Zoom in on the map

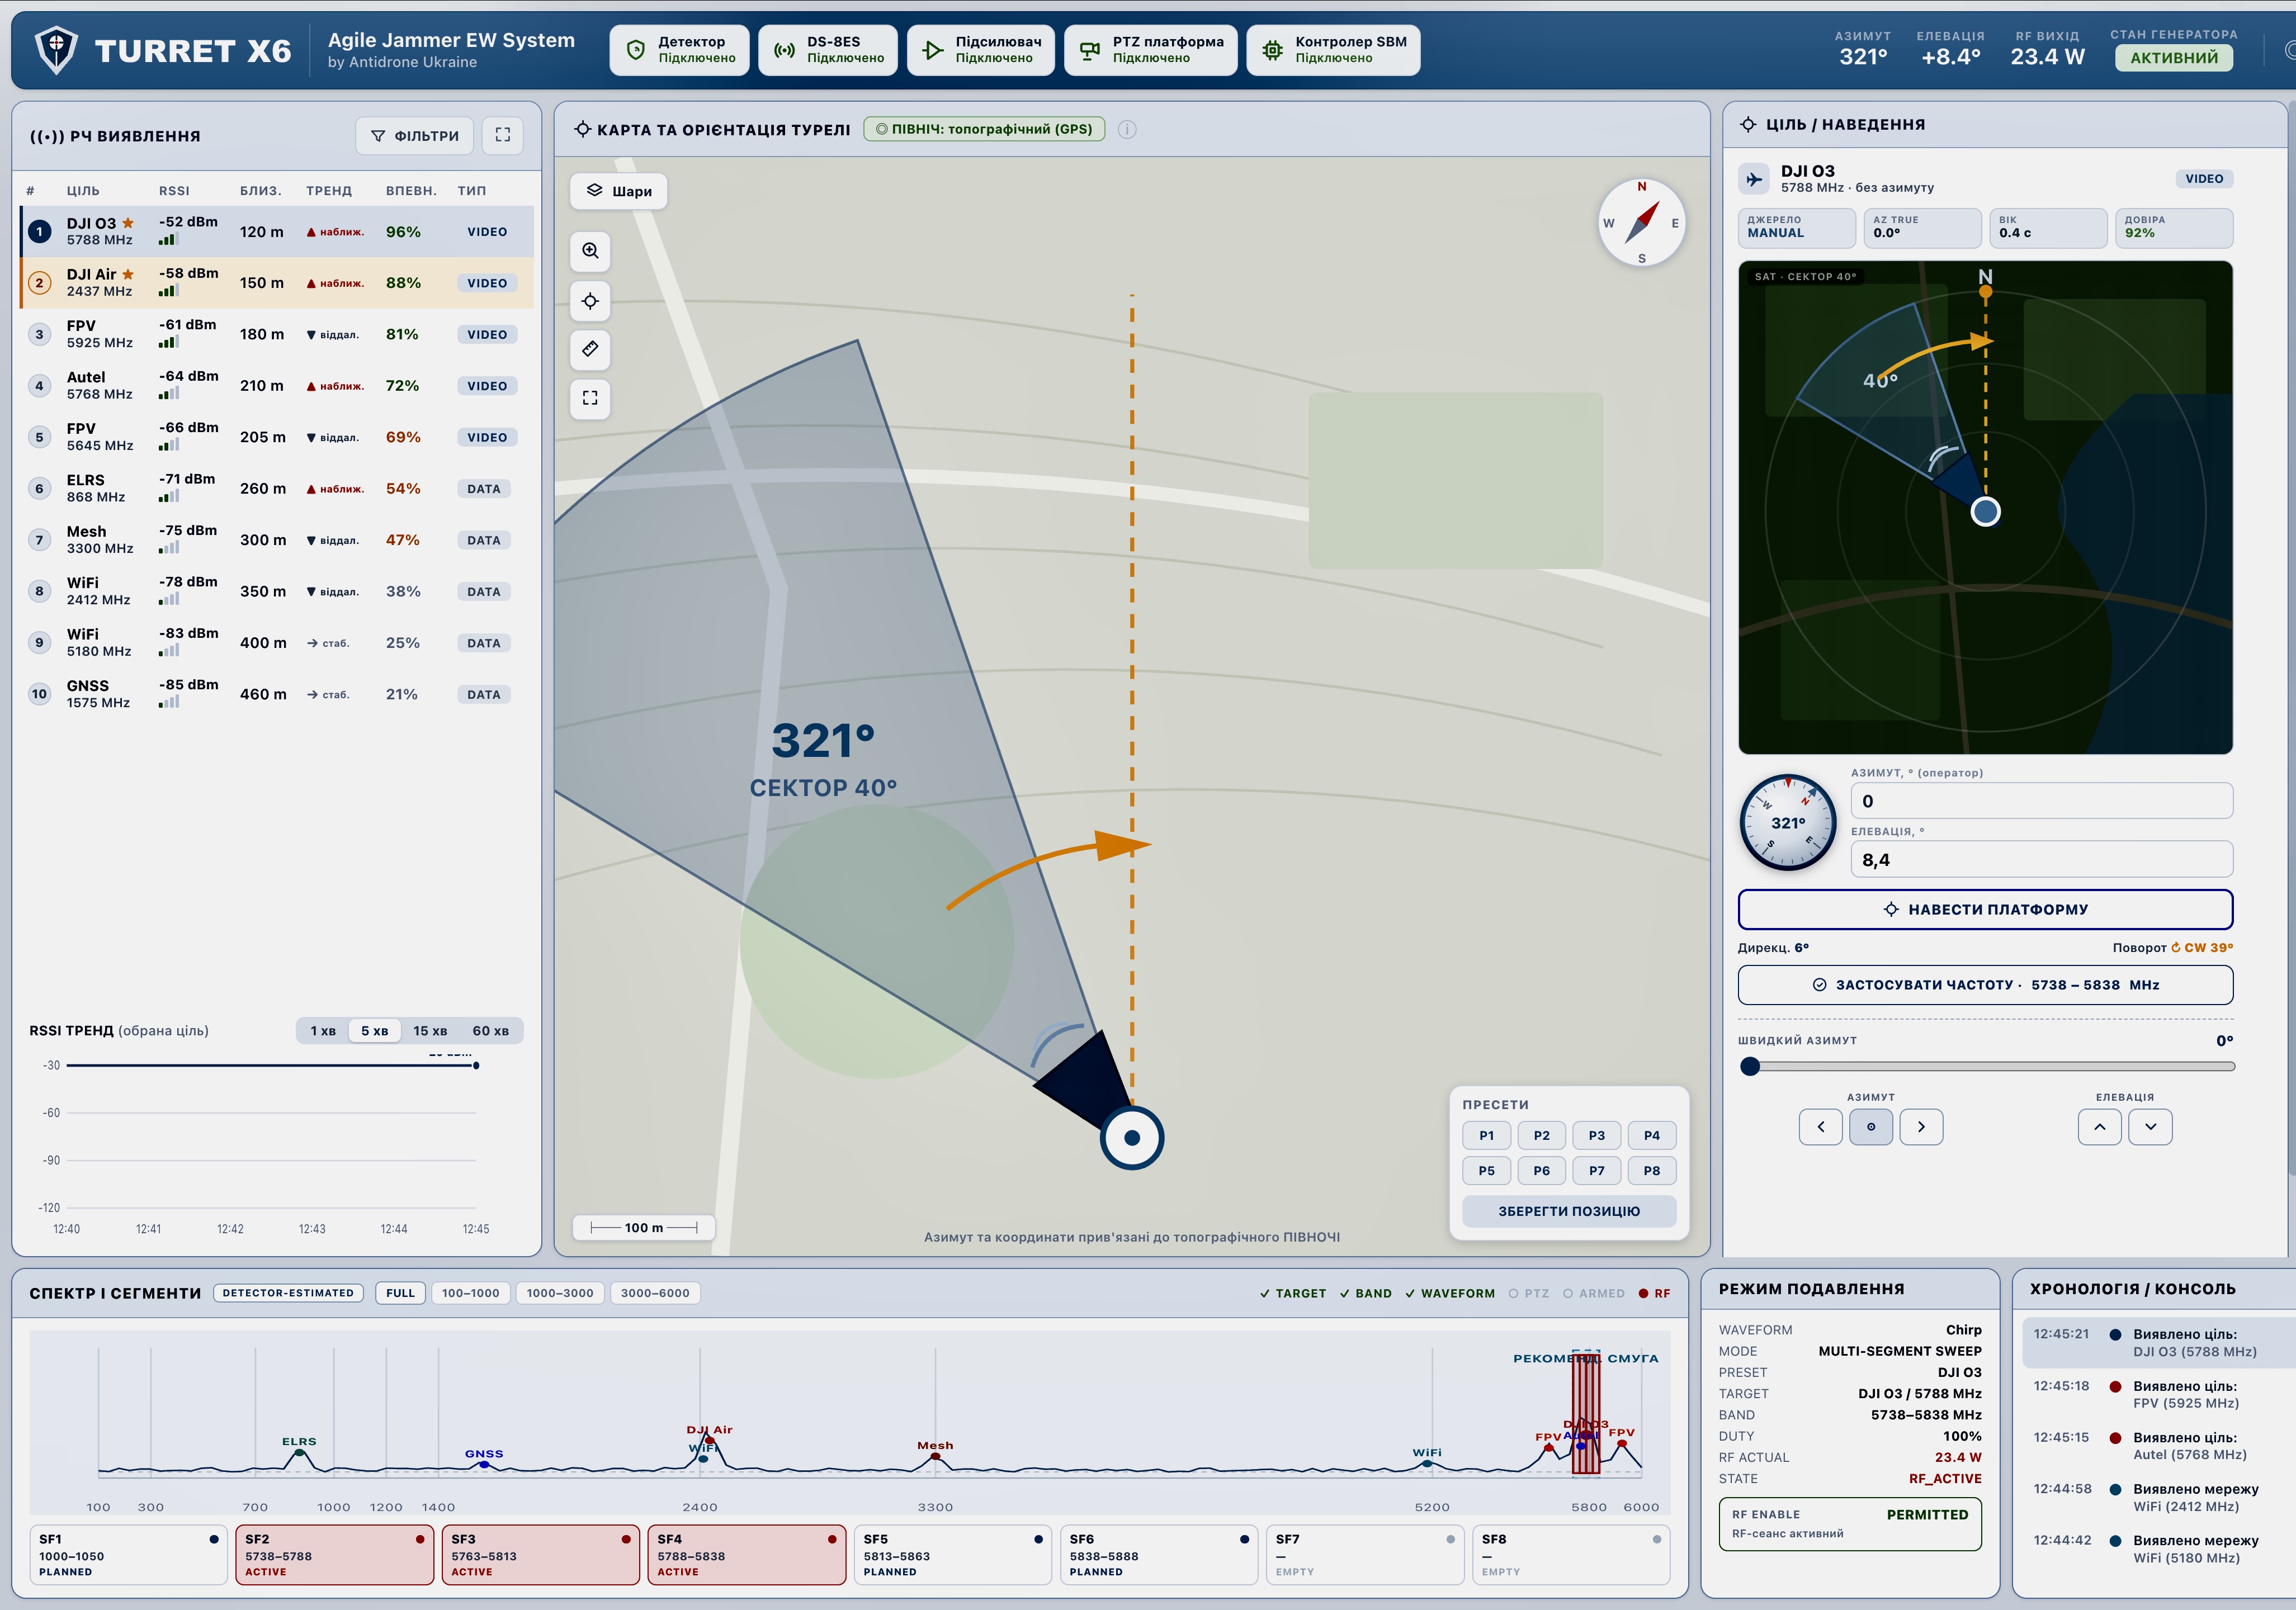point(590,251)
